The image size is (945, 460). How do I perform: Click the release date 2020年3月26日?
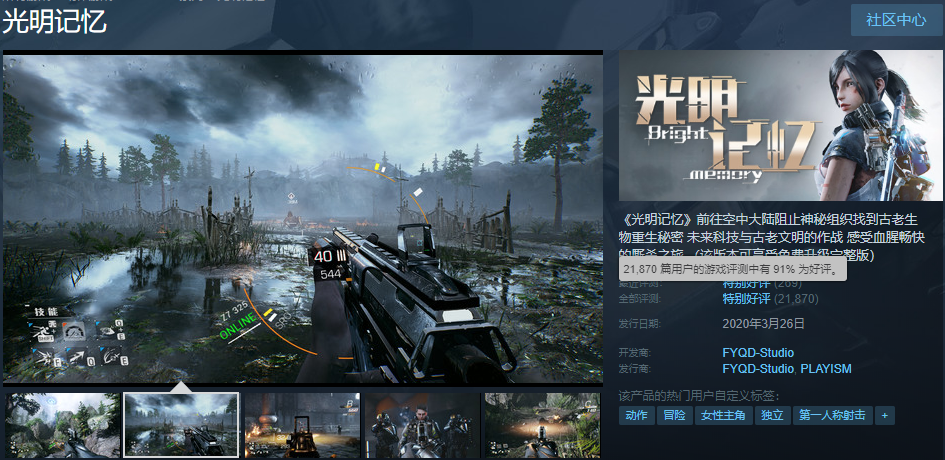point(764,324)
